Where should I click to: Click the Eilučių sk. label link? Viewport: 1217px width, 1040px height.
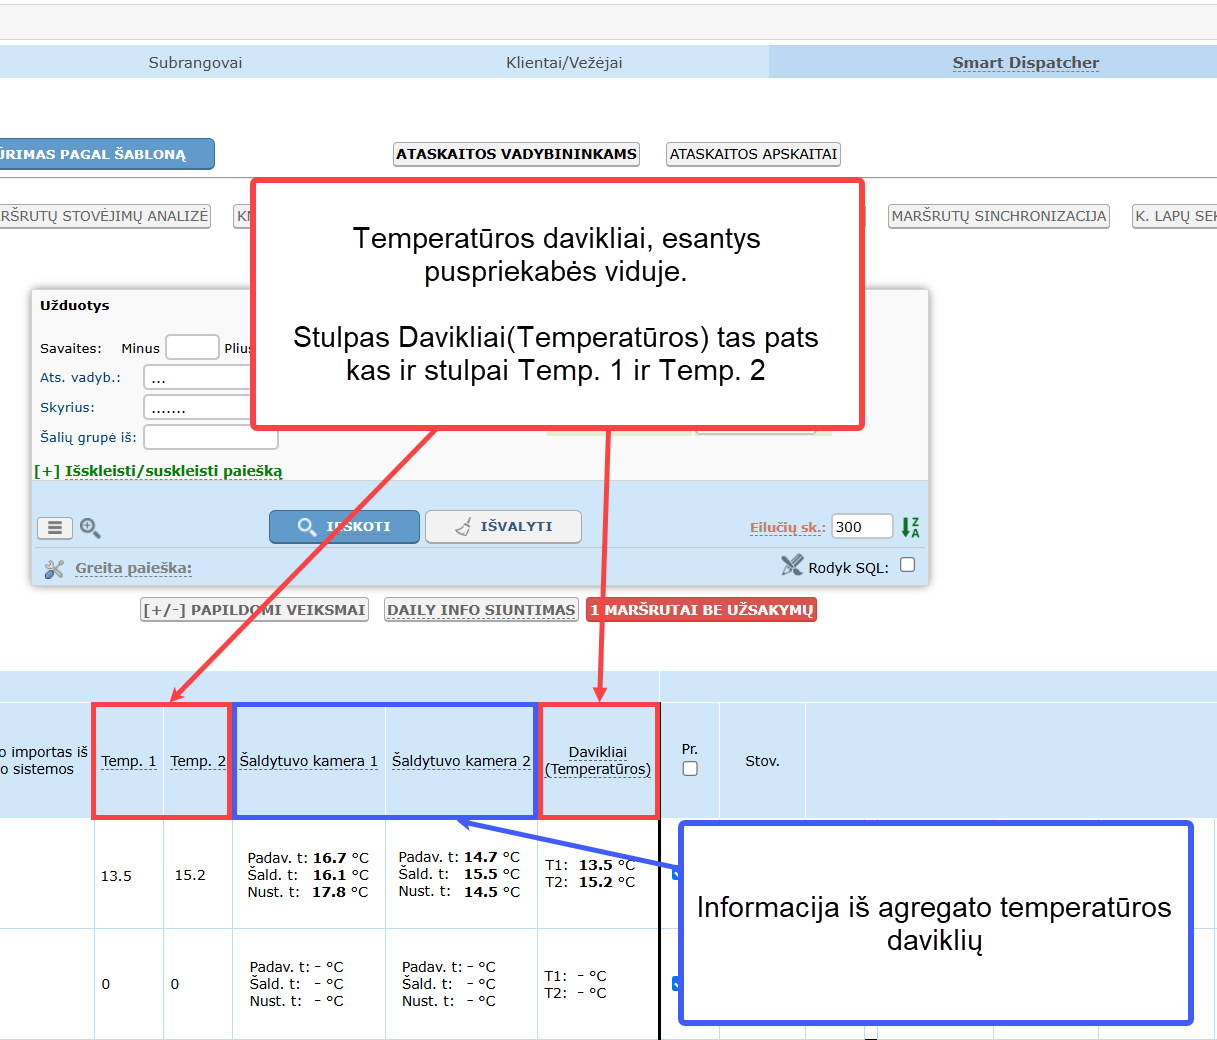pos(788,528)
